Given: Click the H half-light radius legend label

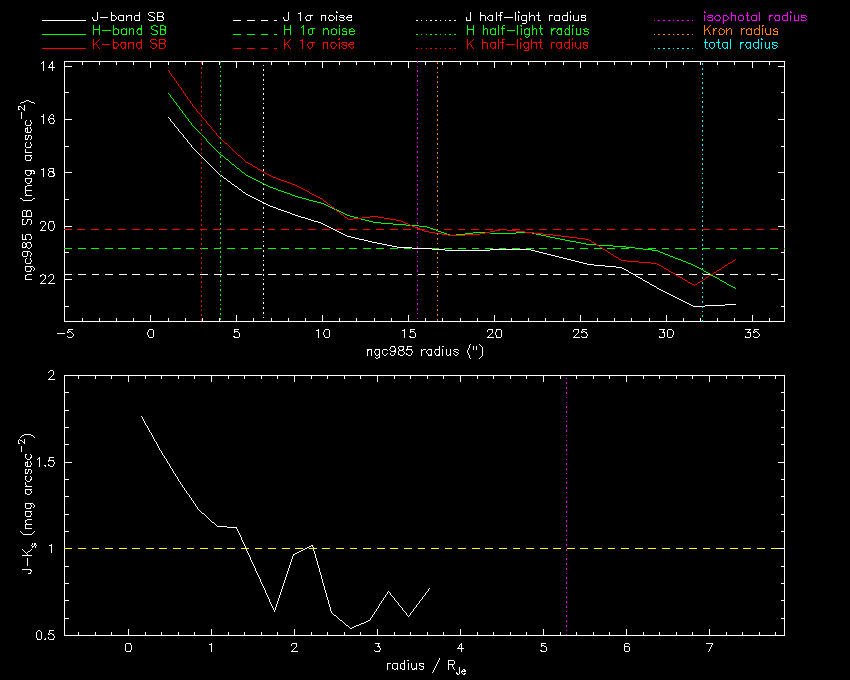Looking at the screenshot, I should tap(526, 31).
